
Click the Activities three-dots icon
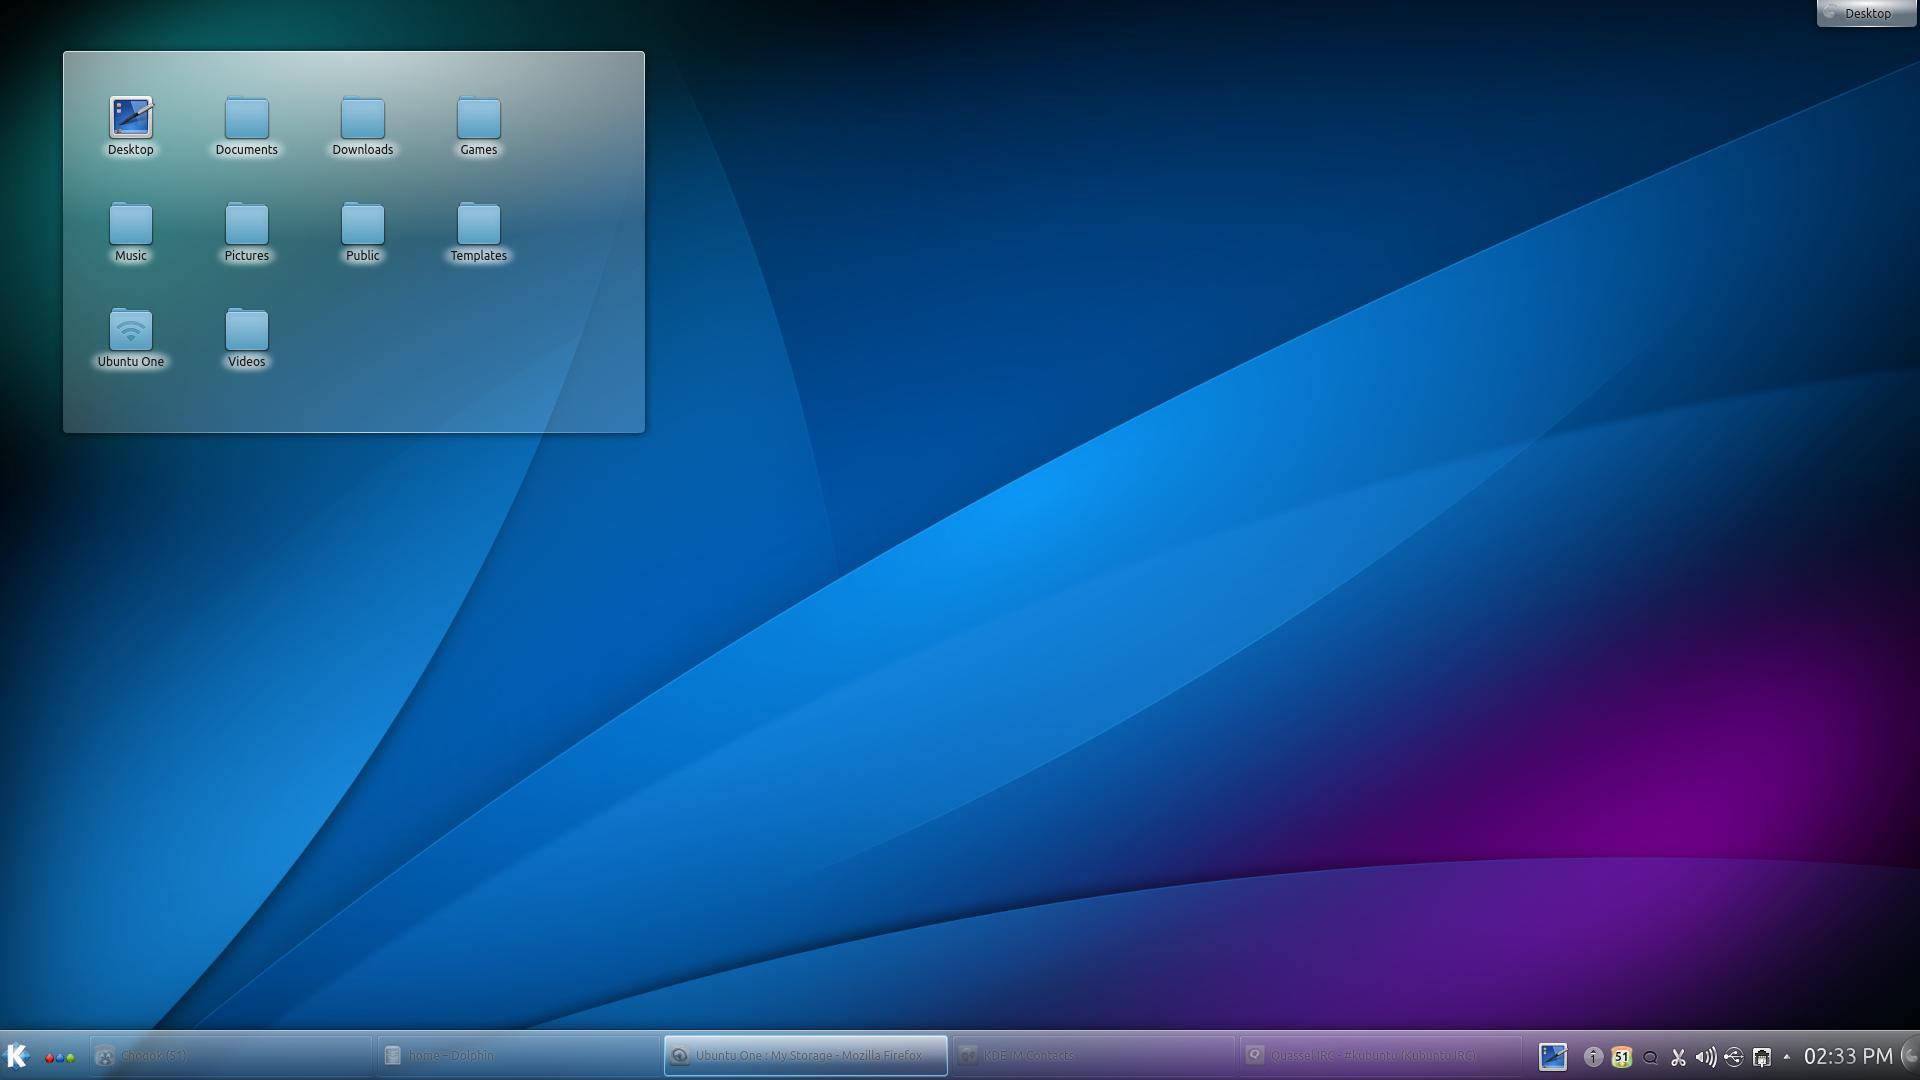point(59,1057)
